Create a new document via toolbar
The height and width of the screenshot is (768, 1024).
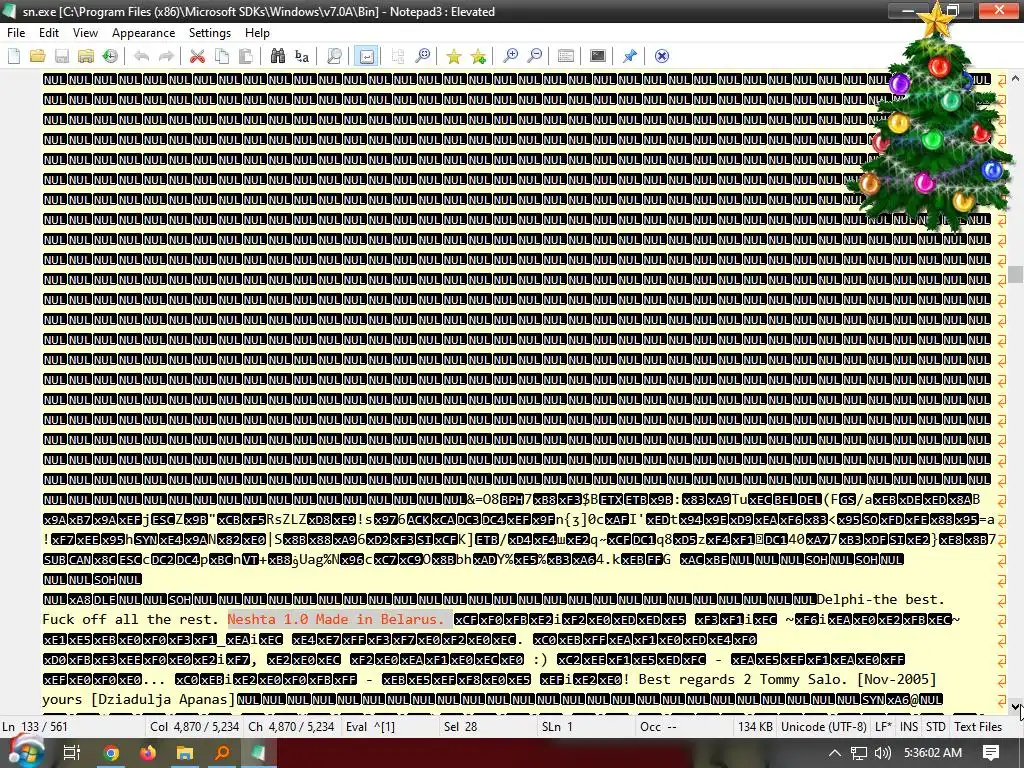pos(14,56)
